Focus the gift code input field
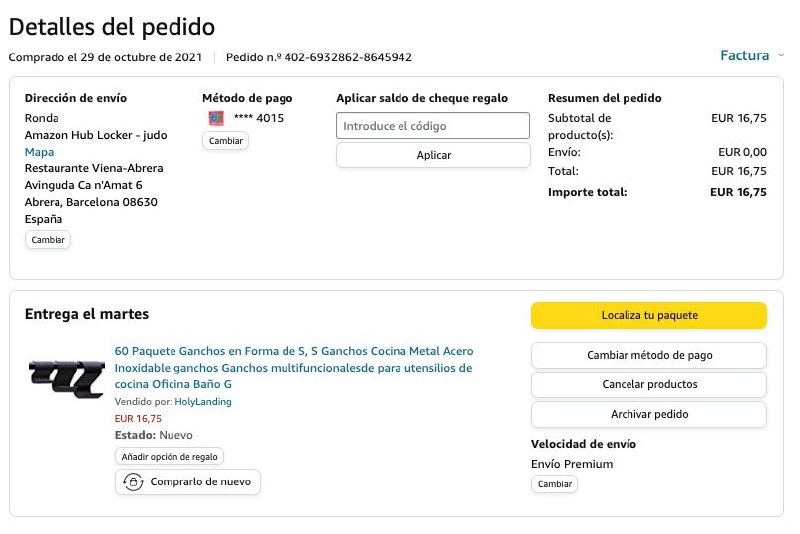 433,126
